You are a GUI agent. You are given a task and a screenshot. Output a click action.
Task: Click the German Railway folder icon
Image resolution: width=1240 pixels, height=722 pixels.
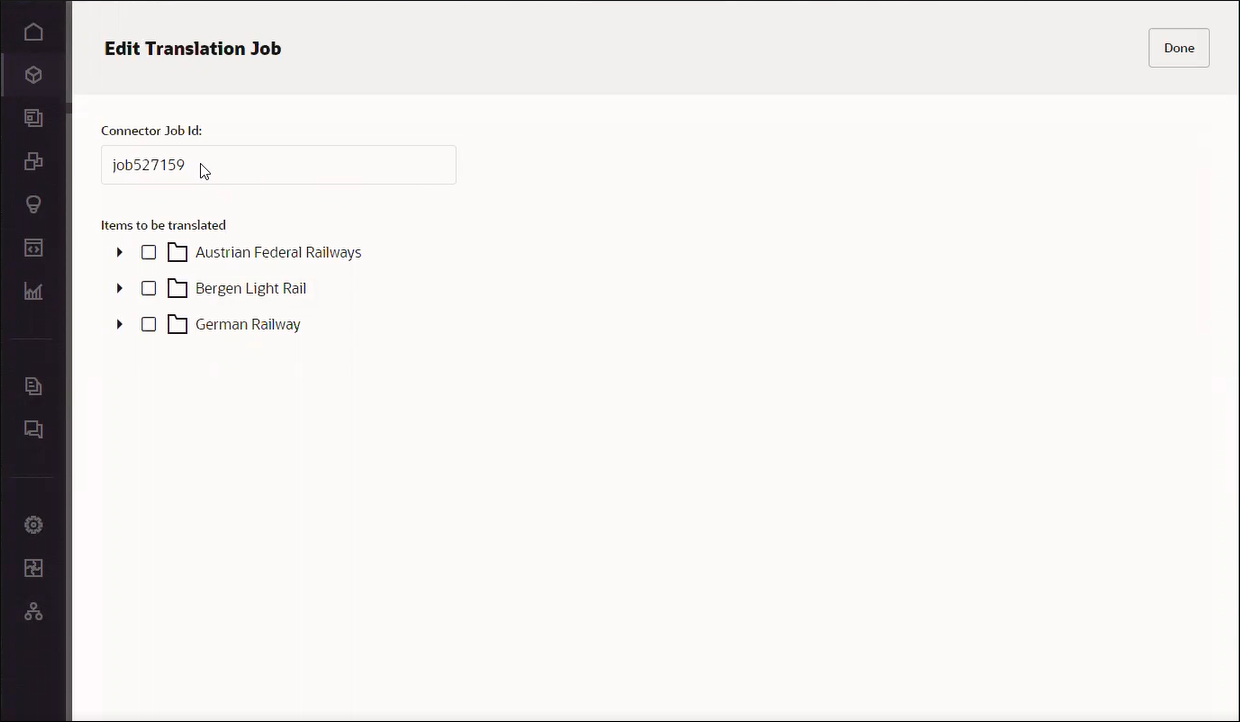click(177, 324)
